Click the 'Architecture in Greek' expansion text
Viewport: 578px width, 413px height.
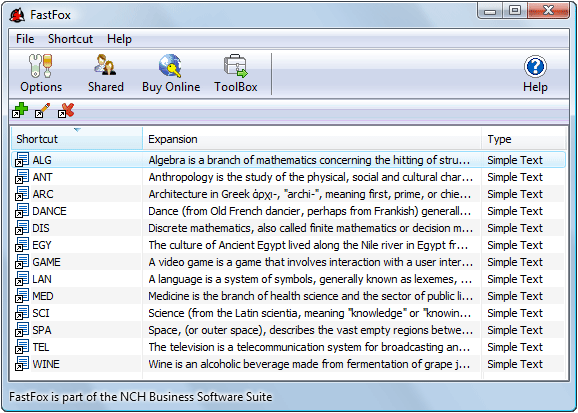[x=310, y=194]
